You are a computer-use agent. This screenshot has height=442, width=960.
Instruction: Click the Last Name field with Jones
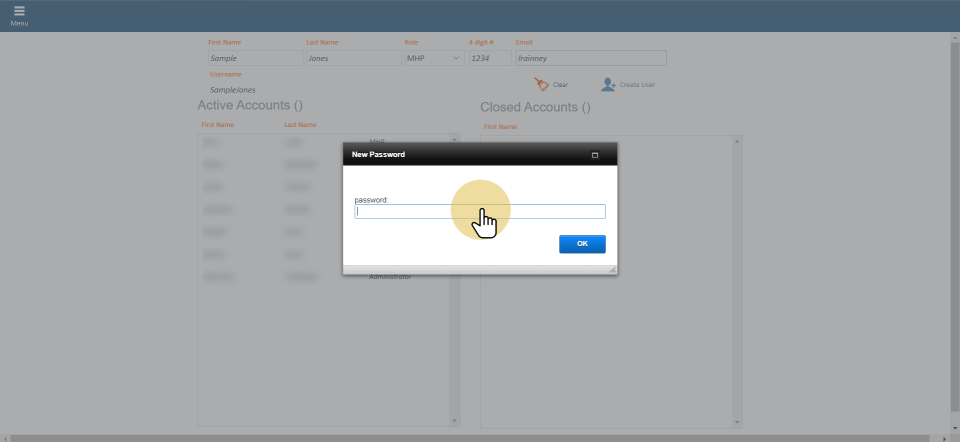tap(352, 59)
